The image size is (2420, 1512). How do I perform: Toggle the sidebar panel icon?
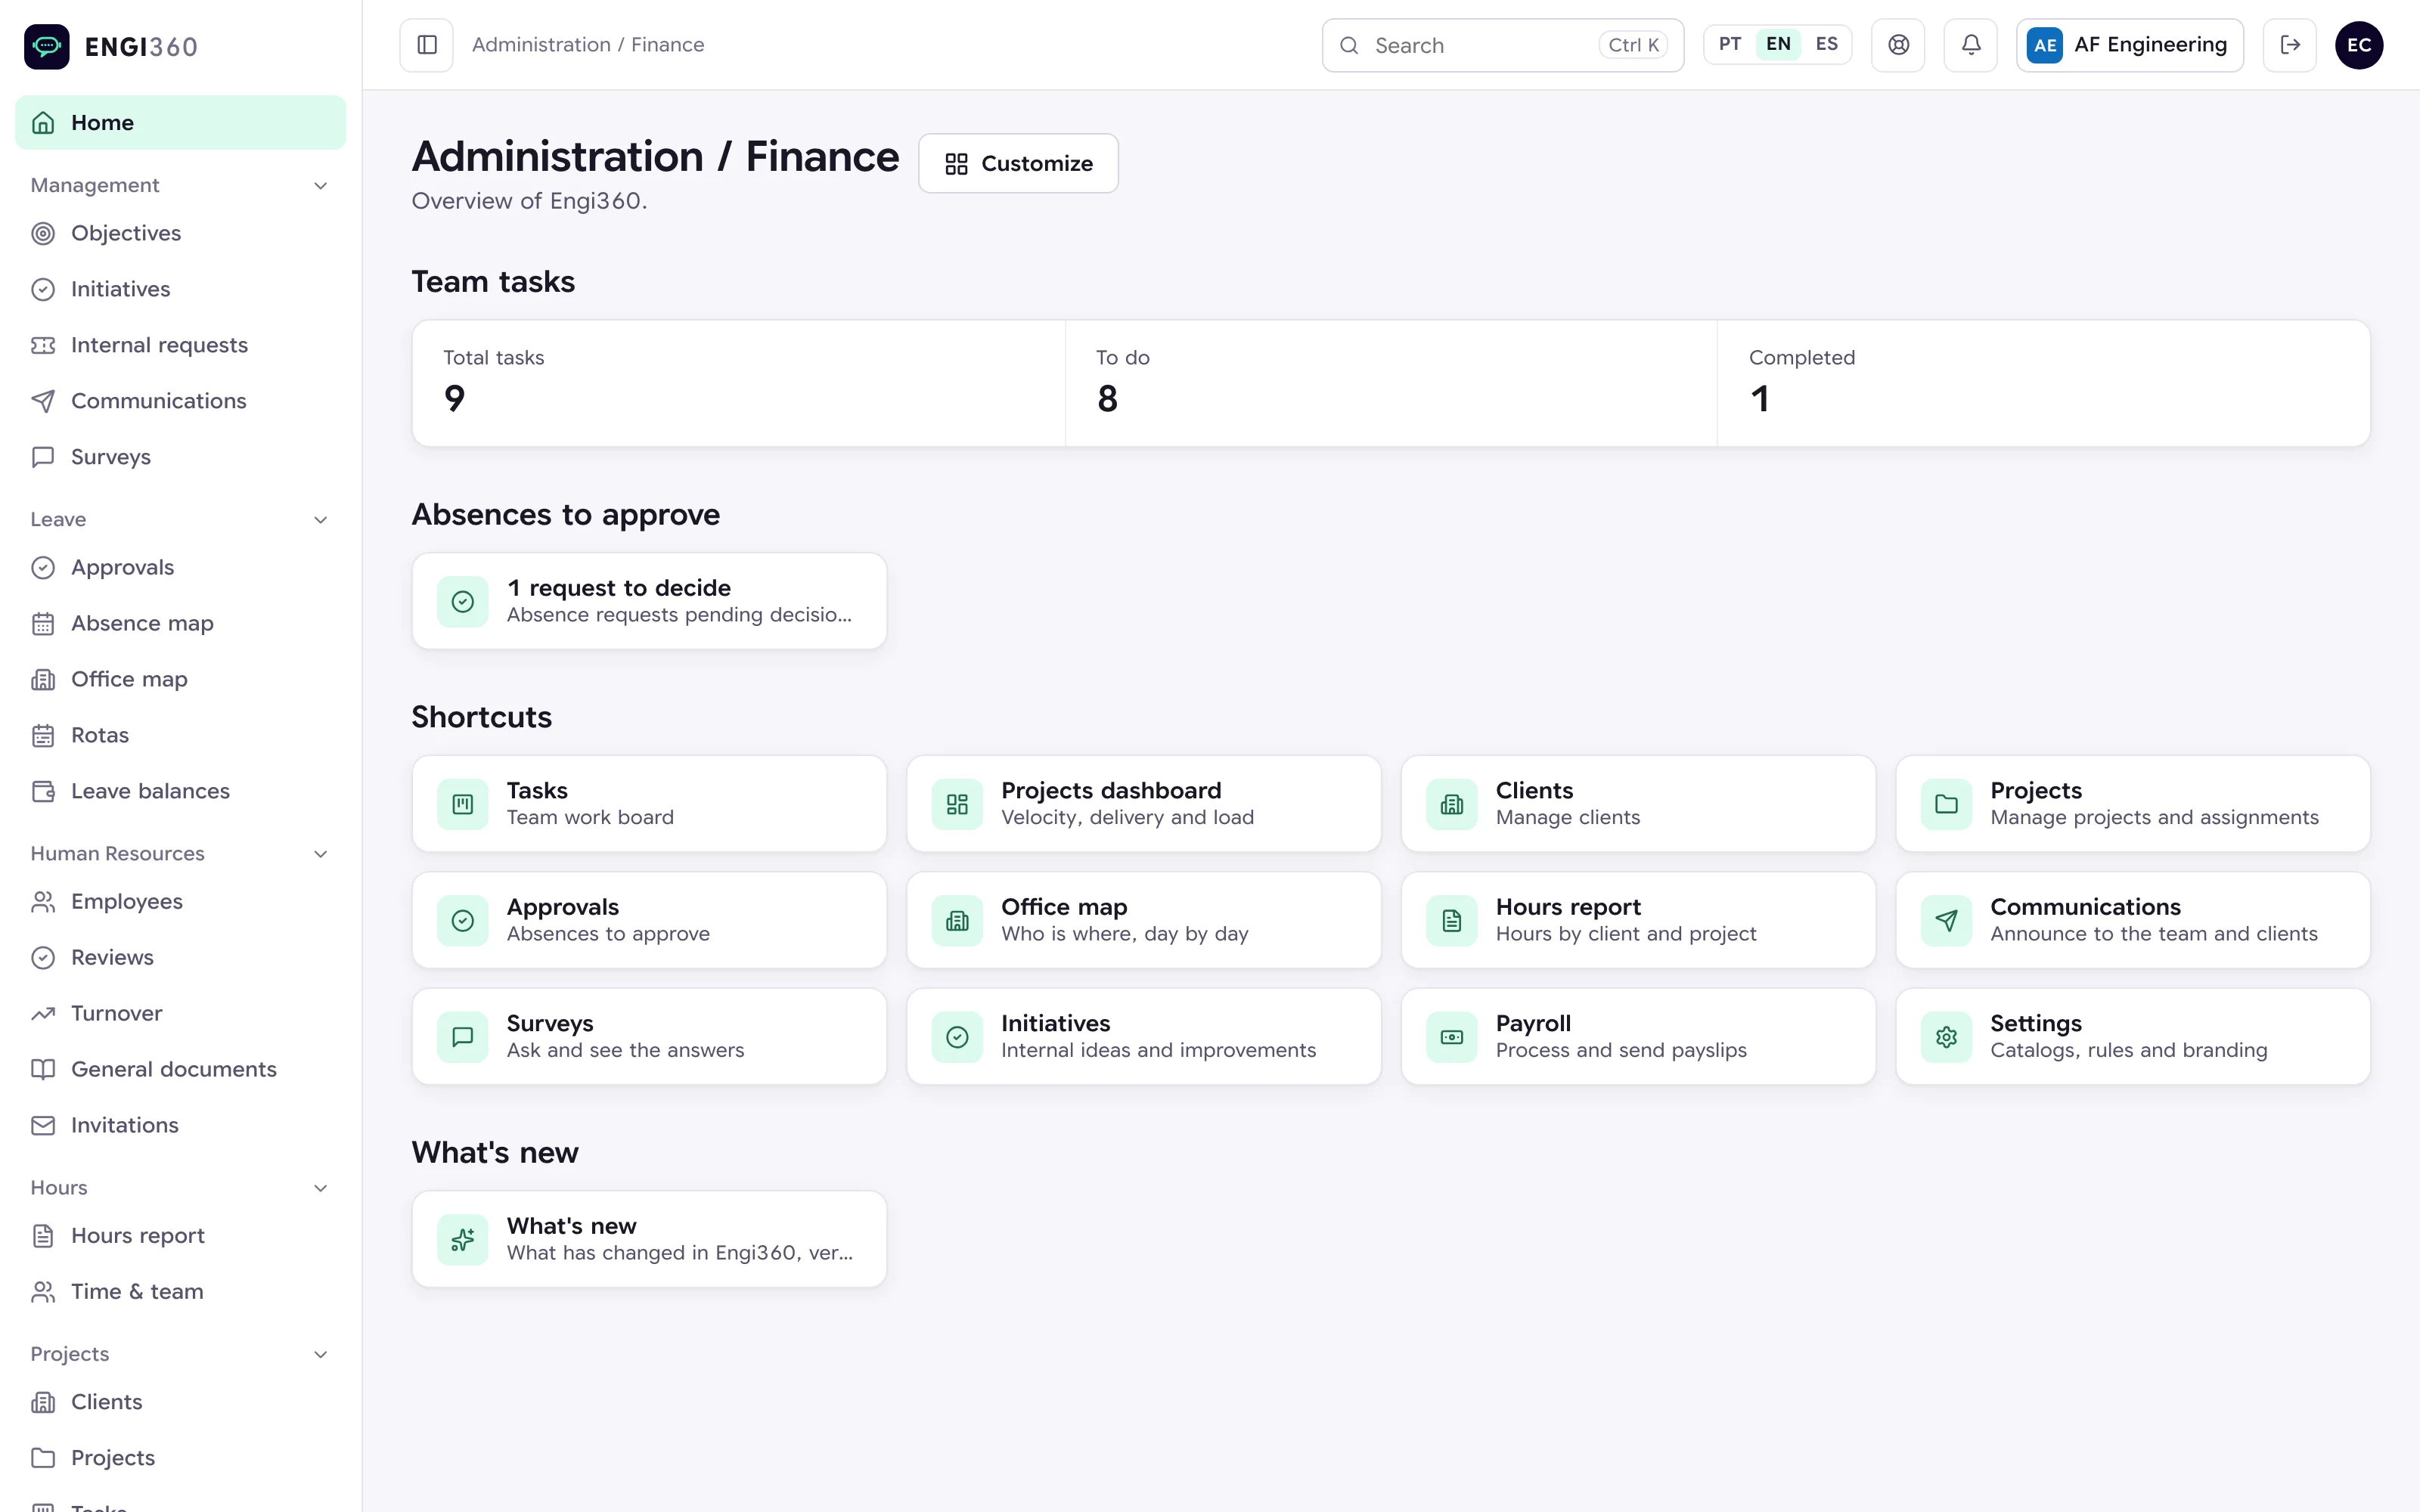[x=427, y=45]
